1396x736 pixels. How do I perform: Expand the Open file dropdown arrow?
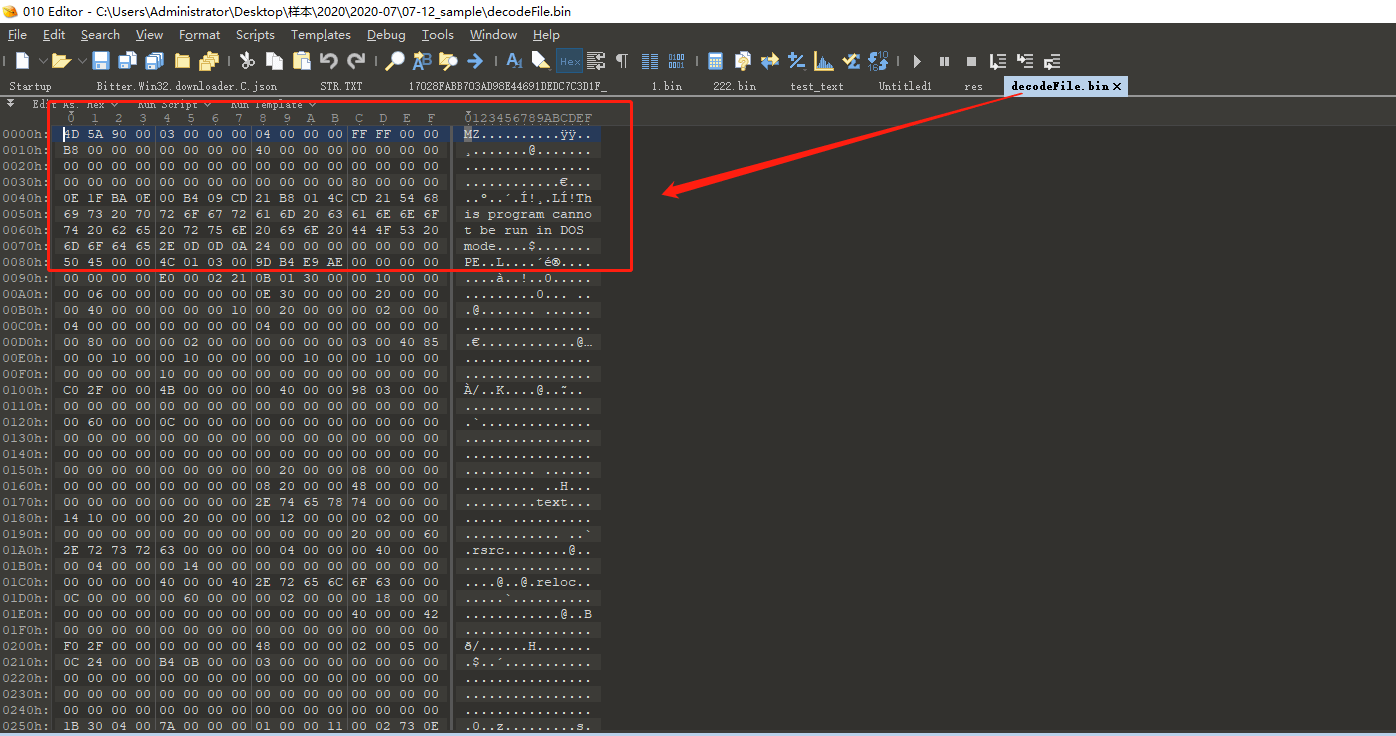click(82, 62)
